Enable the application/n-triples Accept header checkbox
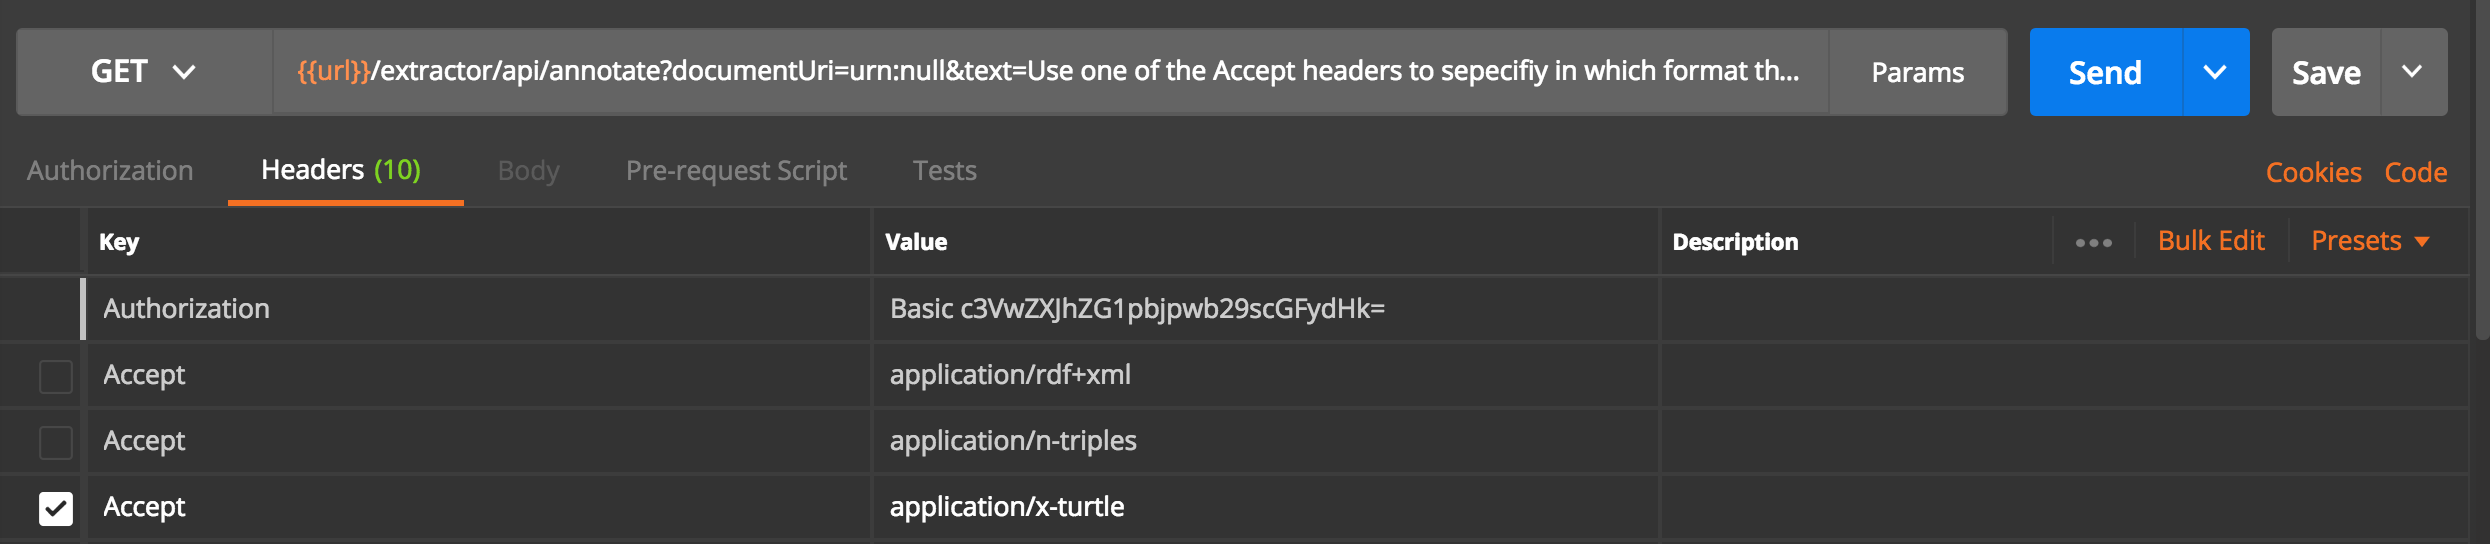 click(56, 442)
